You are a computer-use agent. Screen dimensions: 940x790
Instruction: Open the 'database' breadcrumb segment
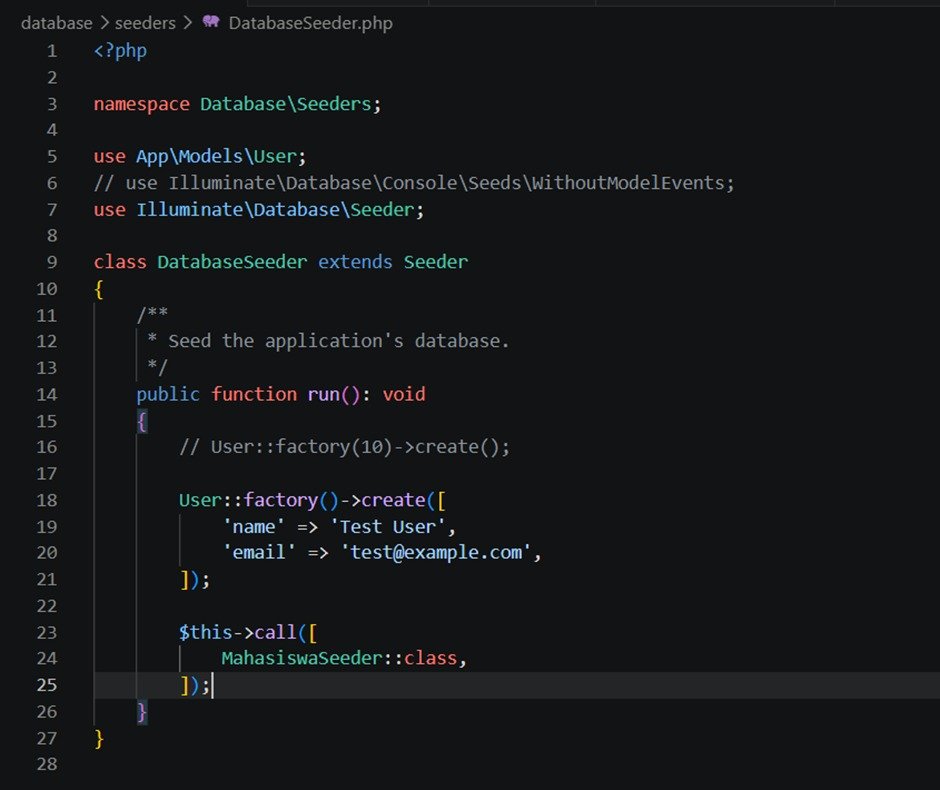point(56,23)
